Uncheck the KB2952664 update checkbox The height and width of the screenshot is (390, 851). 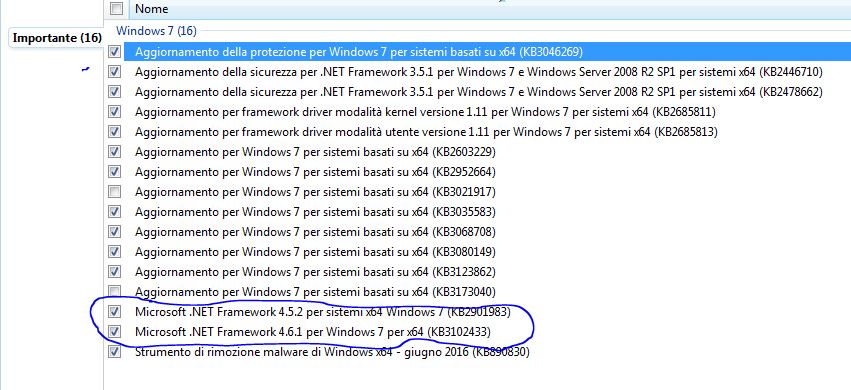coord(115,172)
